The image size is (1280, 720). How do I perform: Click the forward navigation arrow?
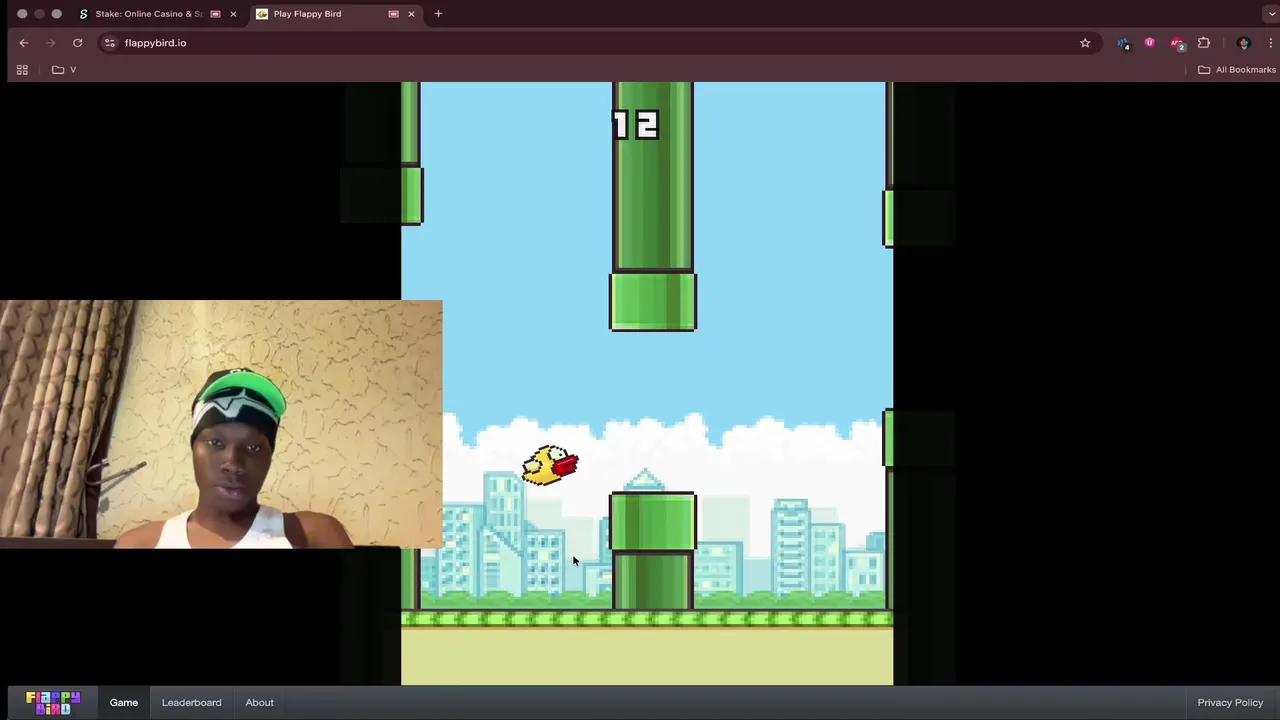click(50, 43)
